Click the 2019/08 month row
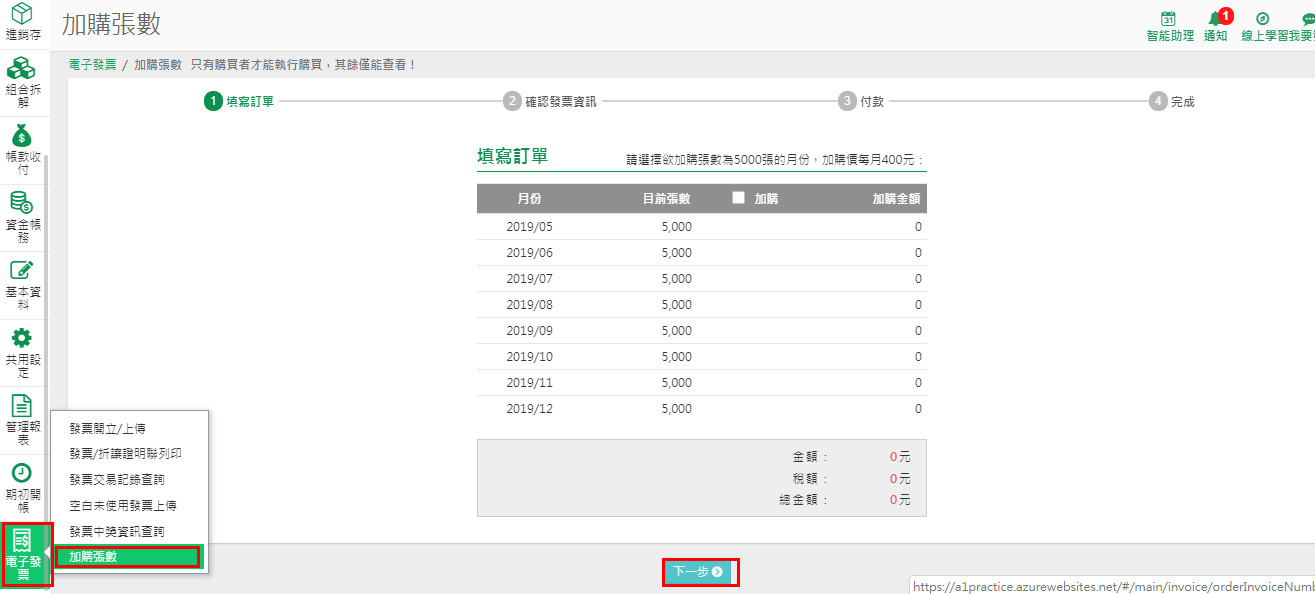Viewport: 1315px width, 594px height. click(x=701, y=305)
